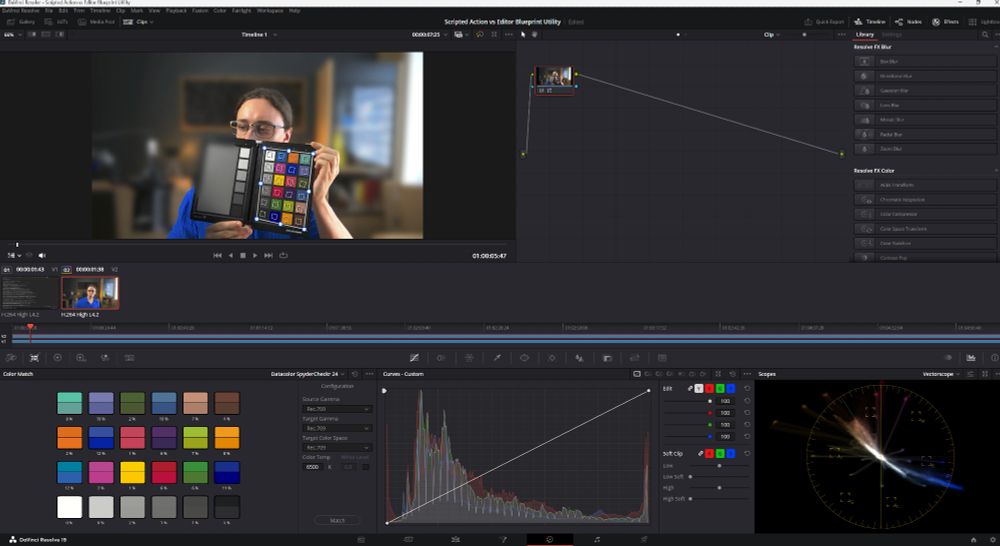Open the LUTs panel

[57, 22]
